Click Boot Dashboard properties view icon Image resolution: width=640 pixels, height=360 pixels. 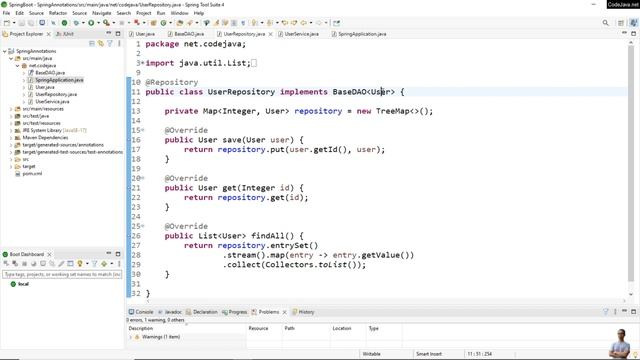70,264
